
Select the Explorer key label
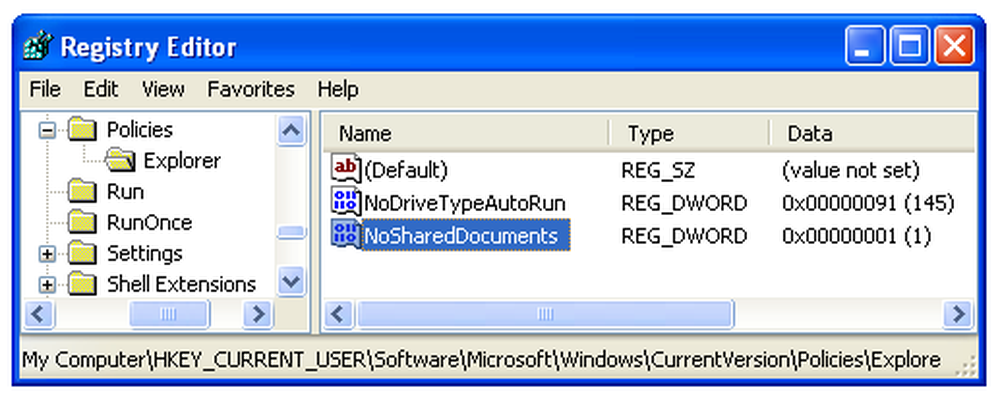(x=182, y=161)
